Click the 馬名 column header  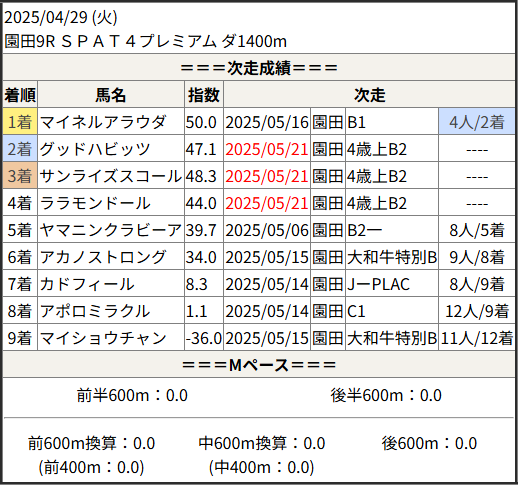111,95
